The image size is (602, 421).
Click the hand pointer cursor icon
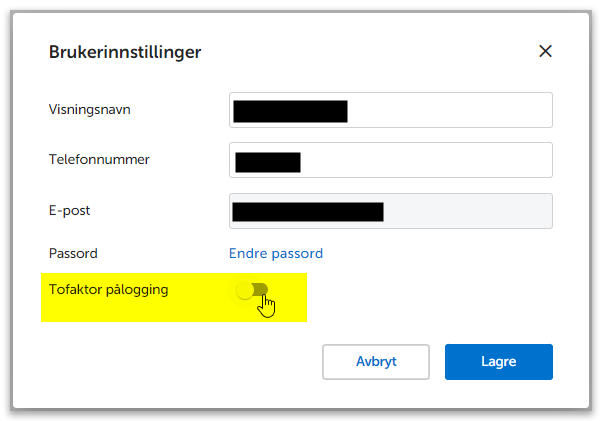tap(266, 304)
